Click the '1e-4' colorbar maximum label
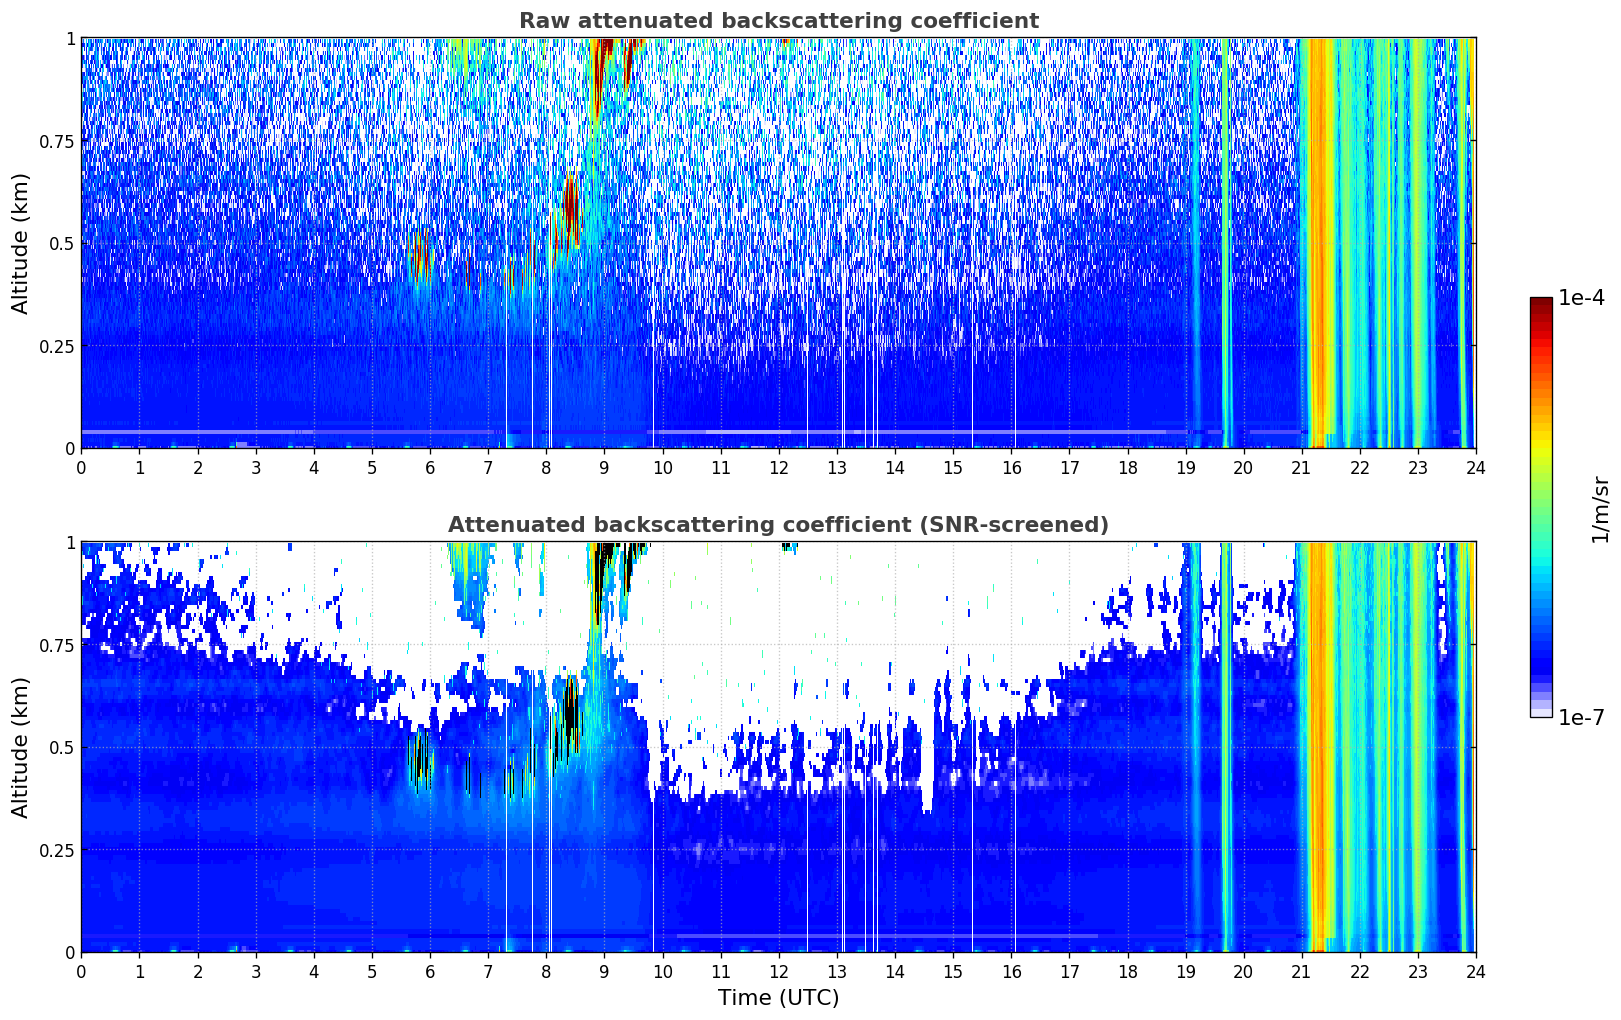 1581,298
